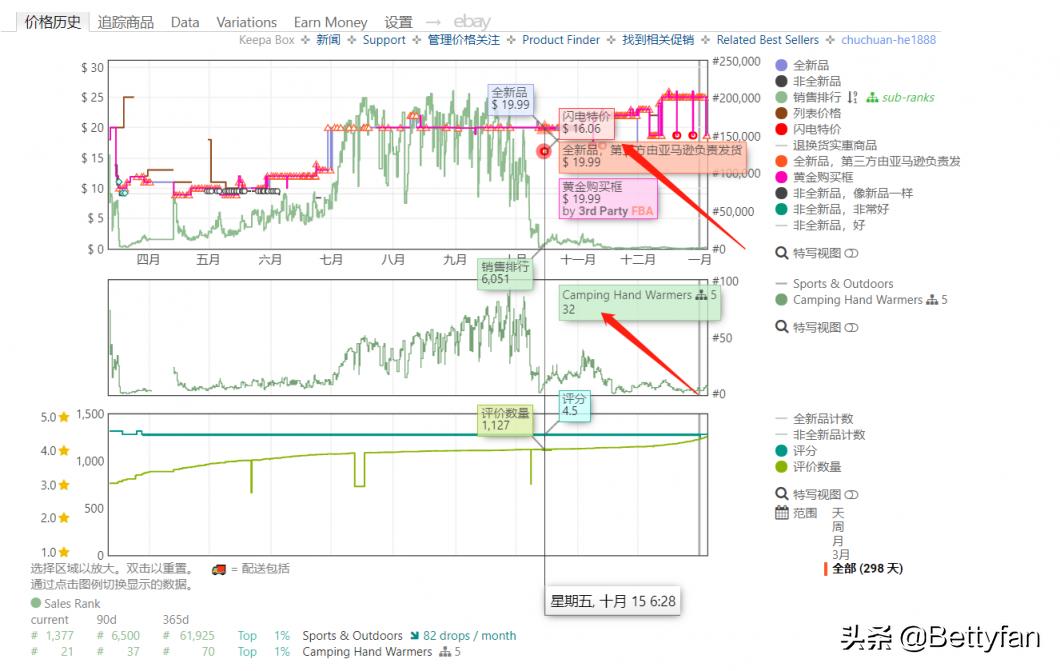Open the Variations tab
This screenshot has height=671, width=1060.
tap(246, 22)
